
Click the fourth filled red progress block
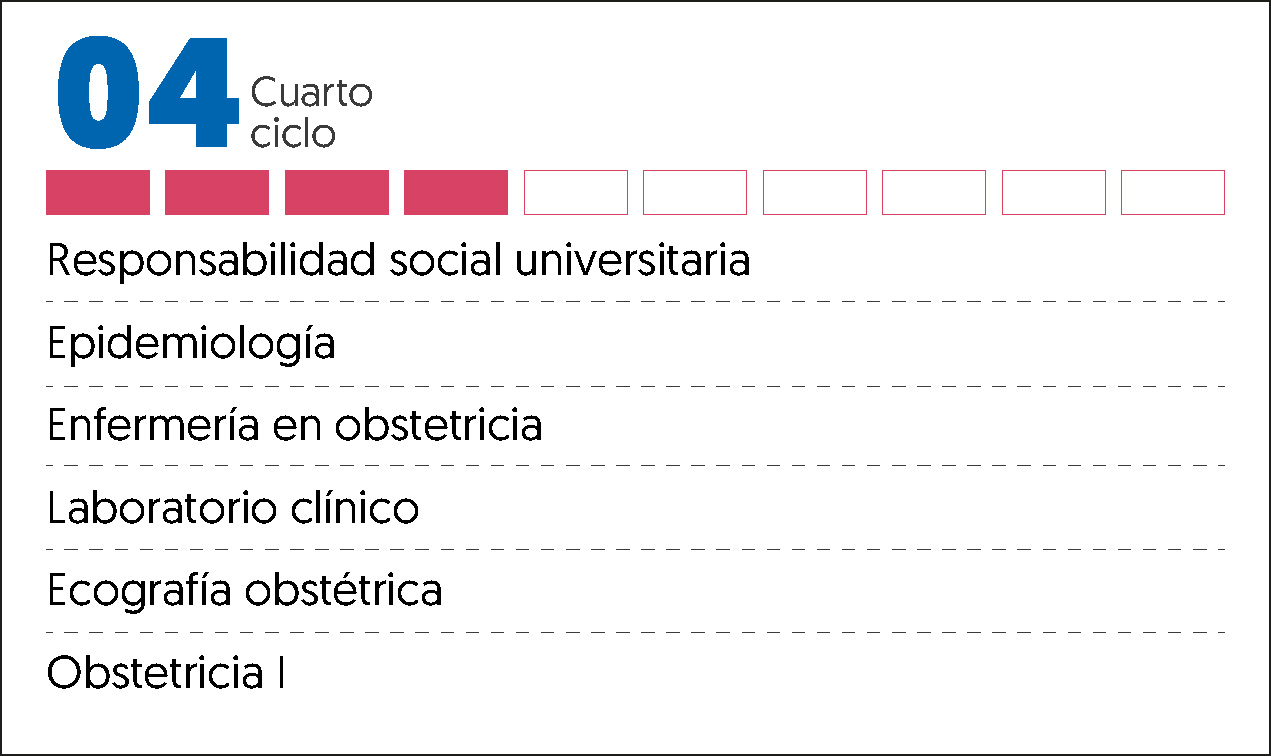456,192
